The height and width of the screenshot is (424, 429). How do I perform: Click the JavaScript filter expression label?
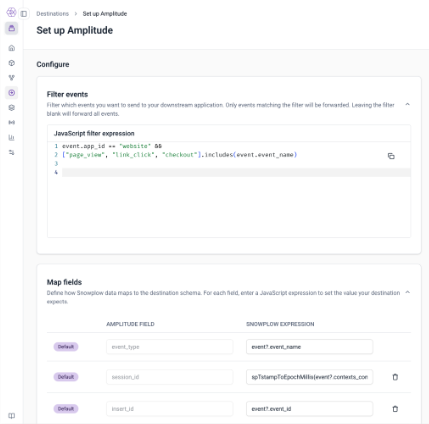pos(94,133)
